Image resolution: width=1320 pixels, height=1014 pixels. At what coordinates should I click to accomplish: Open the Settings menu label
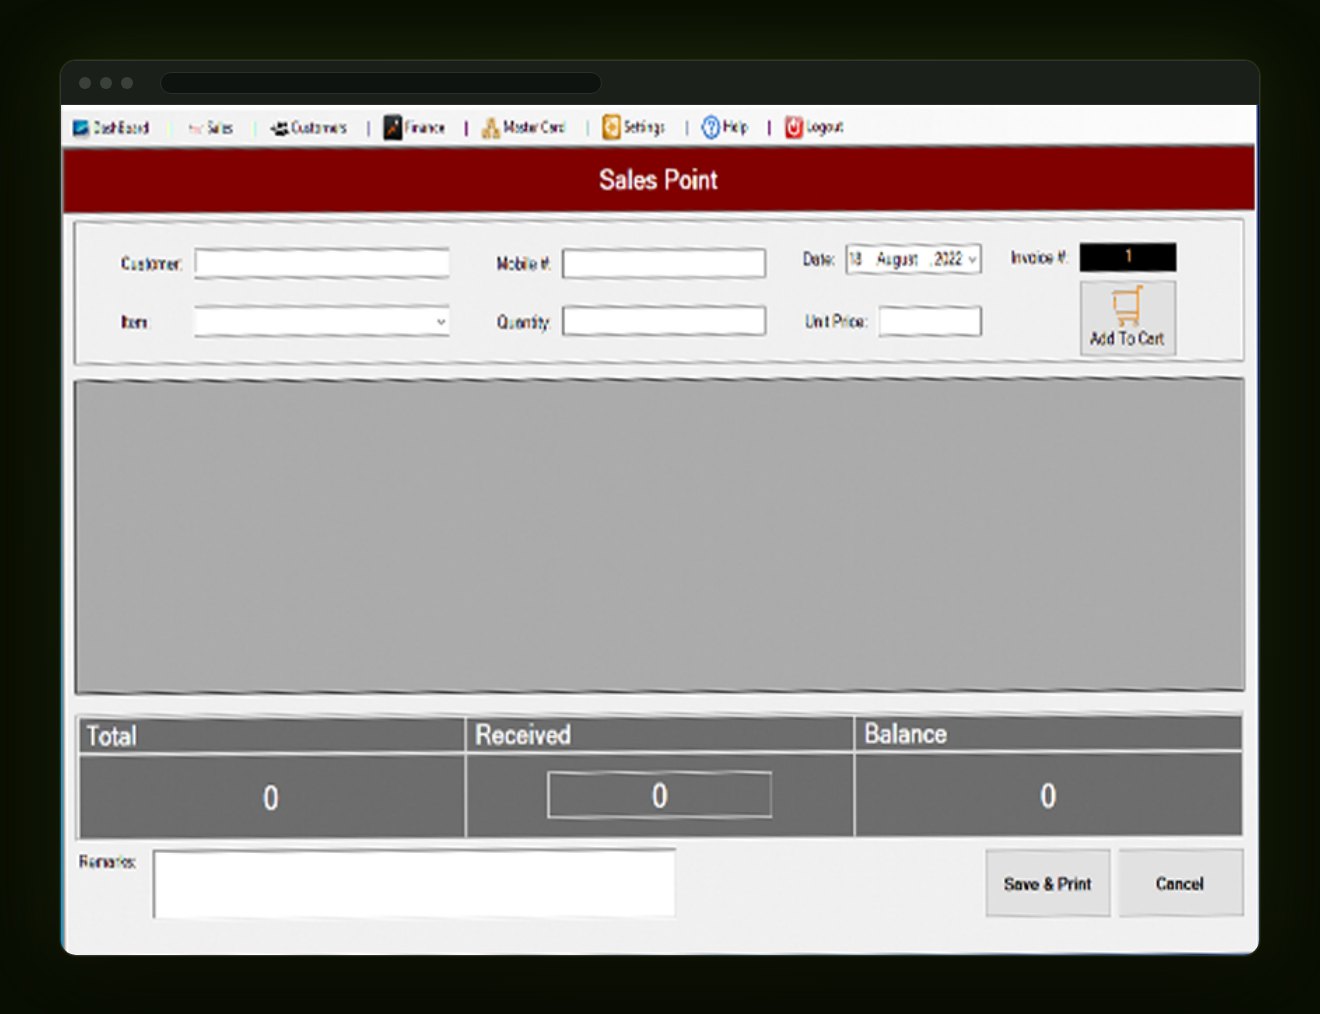click(644, 127)
